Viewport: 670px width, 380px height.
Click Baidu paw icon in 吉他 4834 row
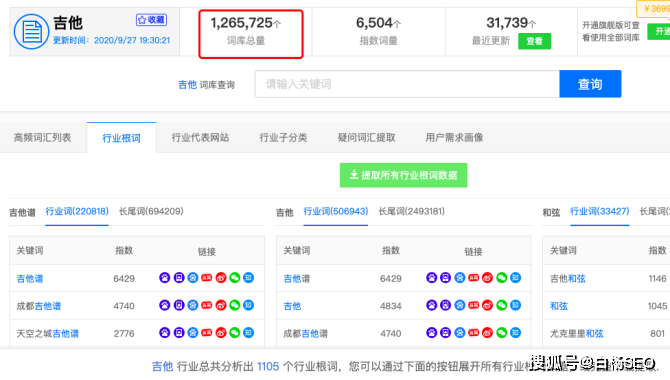[432, 305]
